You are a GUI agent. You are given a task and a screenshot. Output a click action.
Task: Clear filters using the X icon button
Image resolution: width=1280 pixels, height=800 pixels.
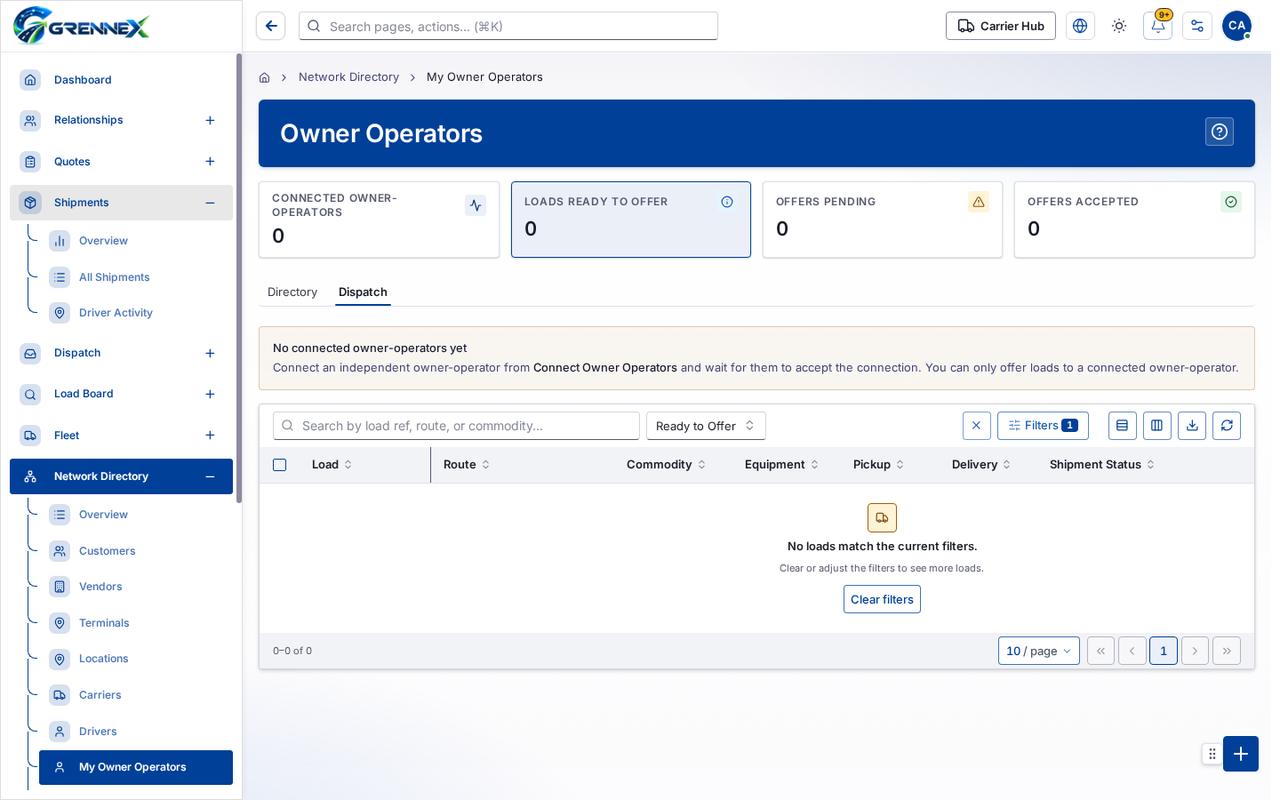977,426
